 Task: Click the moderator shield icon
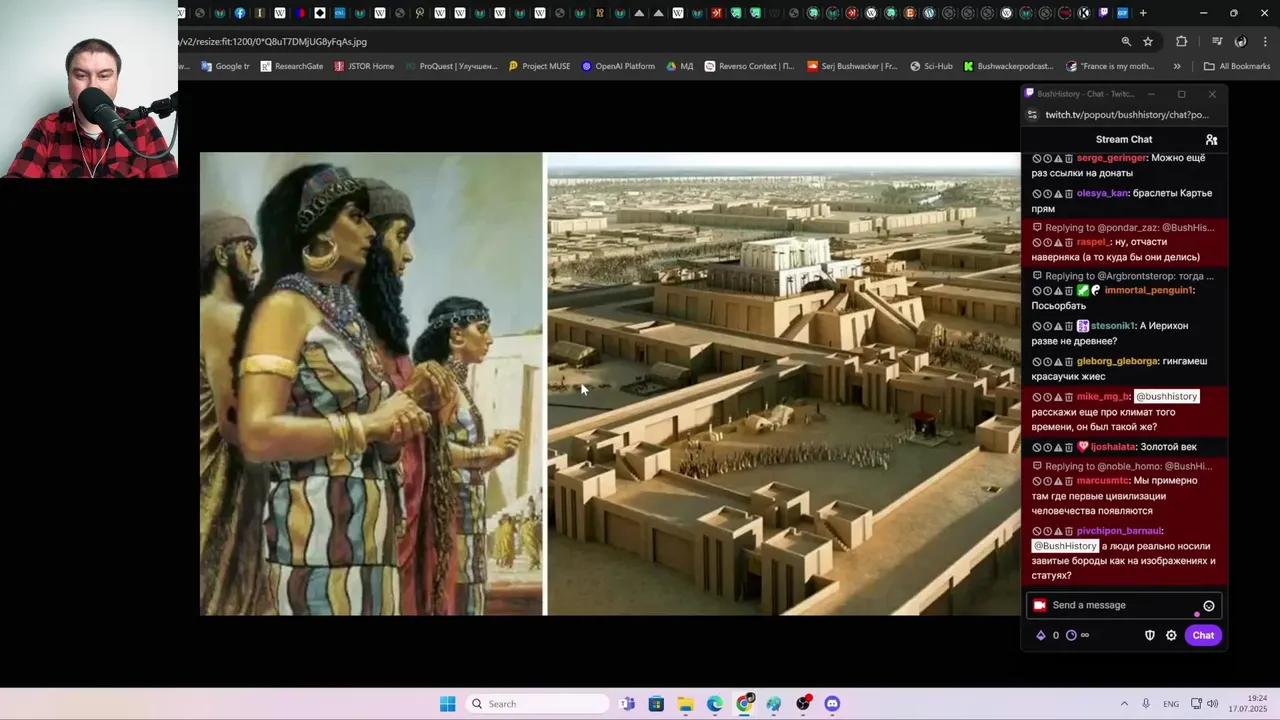(1150, 635)
